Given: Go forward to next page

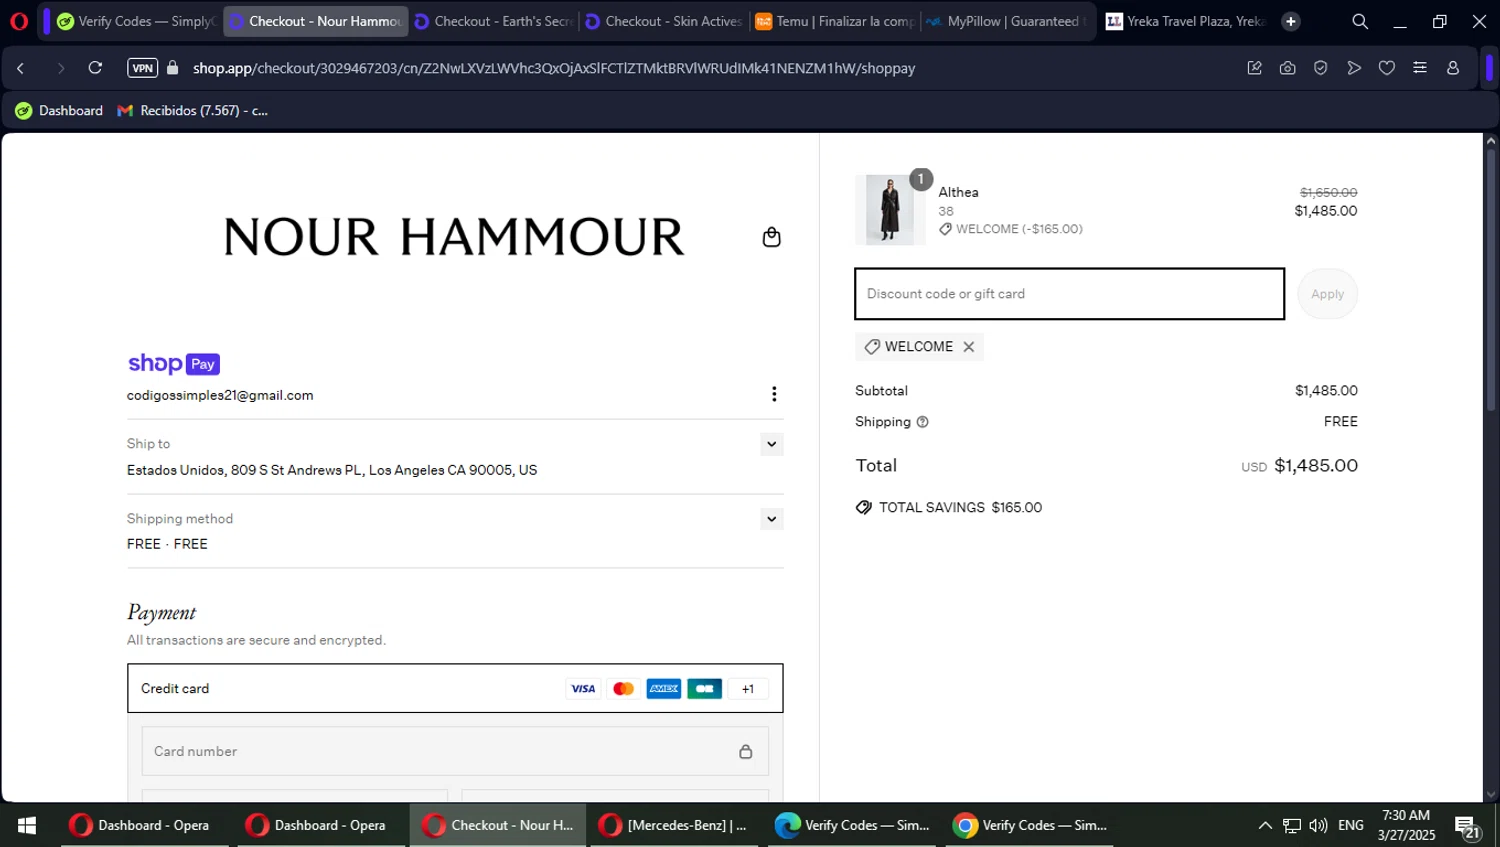Looking at the screenshot, I should pos(60,68).
